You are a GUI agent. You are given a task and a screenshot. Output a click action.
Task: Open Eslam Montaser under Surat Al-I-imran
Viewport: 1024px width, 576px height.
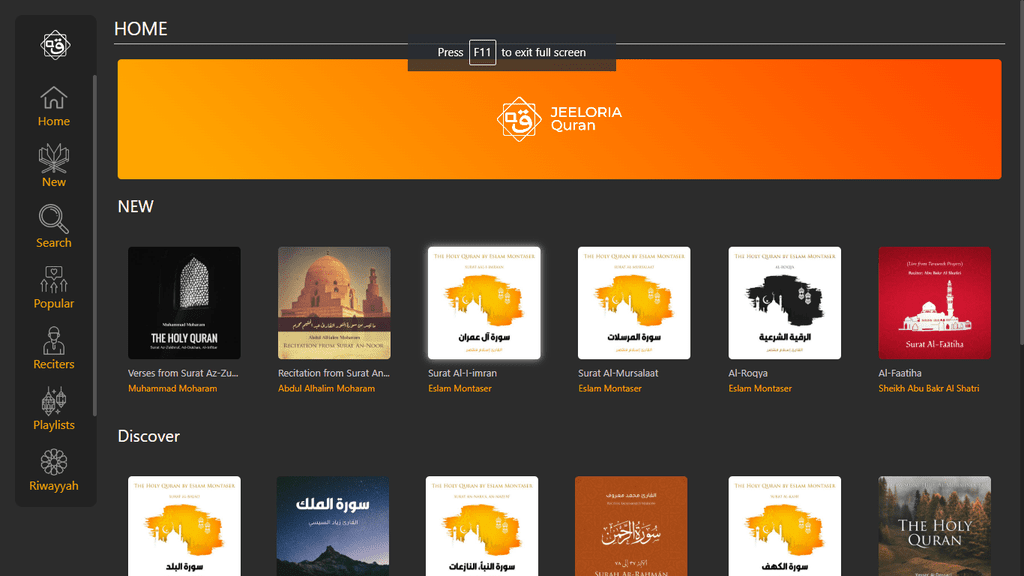tap(460, 389)
